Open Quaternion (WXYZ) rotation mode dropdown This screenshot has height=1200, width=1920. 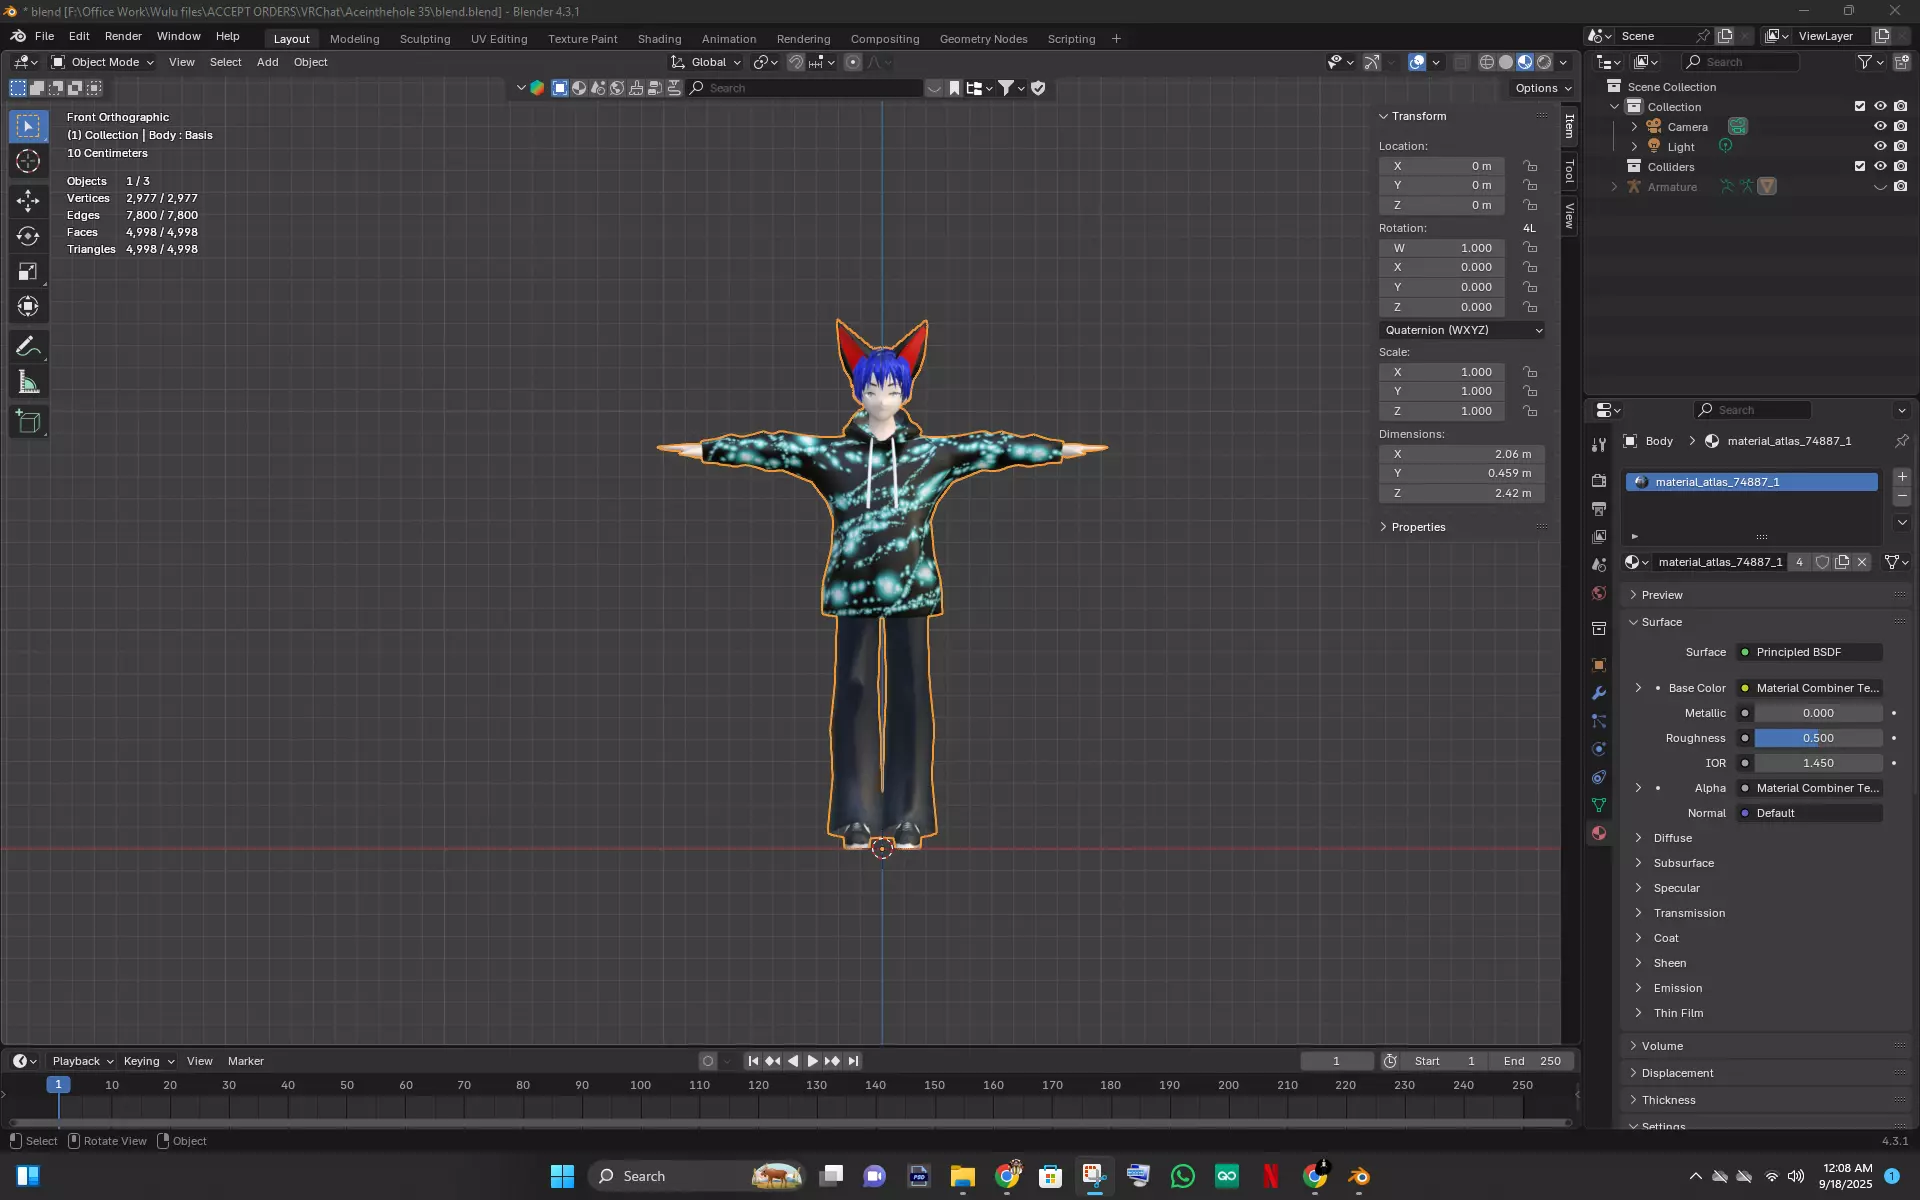point(1462,330)
